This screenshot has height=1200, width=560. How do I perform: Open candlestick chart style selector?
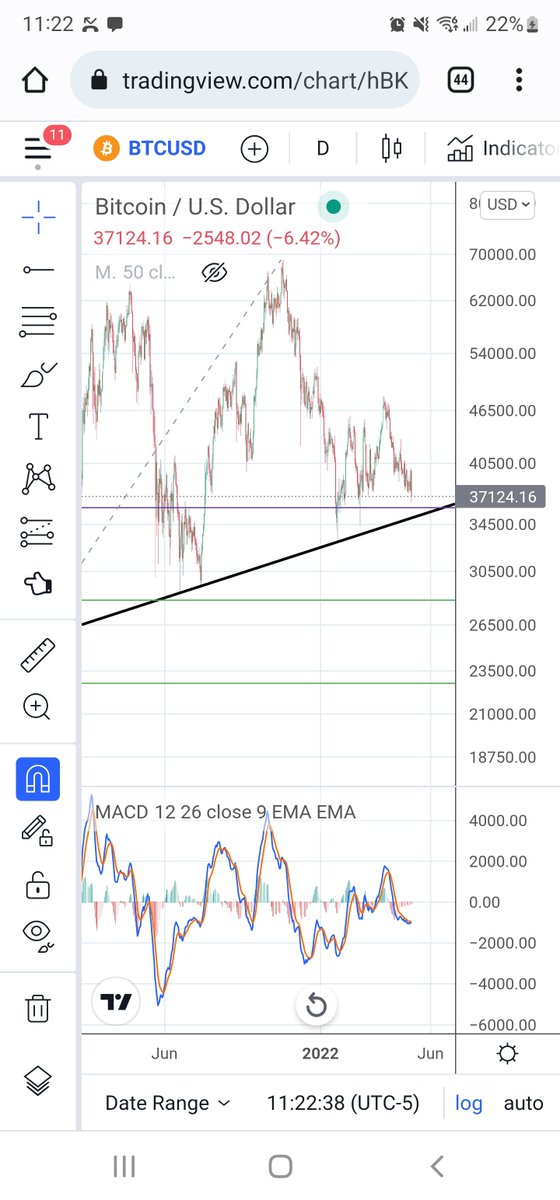pos(391,149)
